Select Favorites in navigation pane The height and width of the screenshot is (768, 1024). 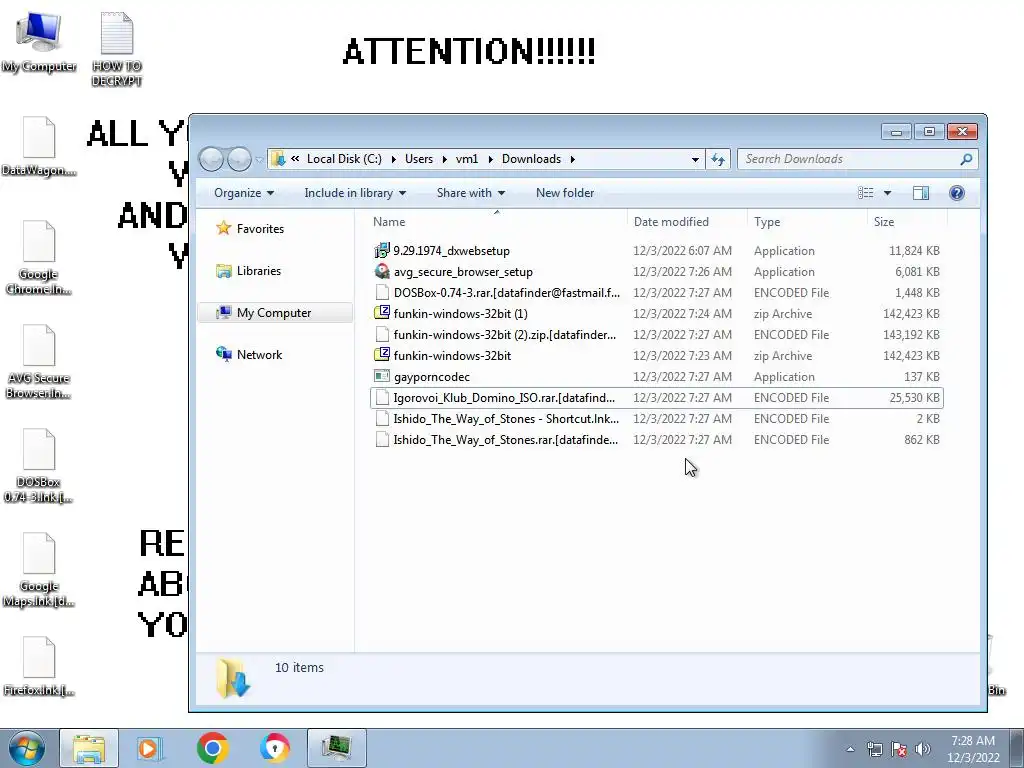tap(251, 229)
